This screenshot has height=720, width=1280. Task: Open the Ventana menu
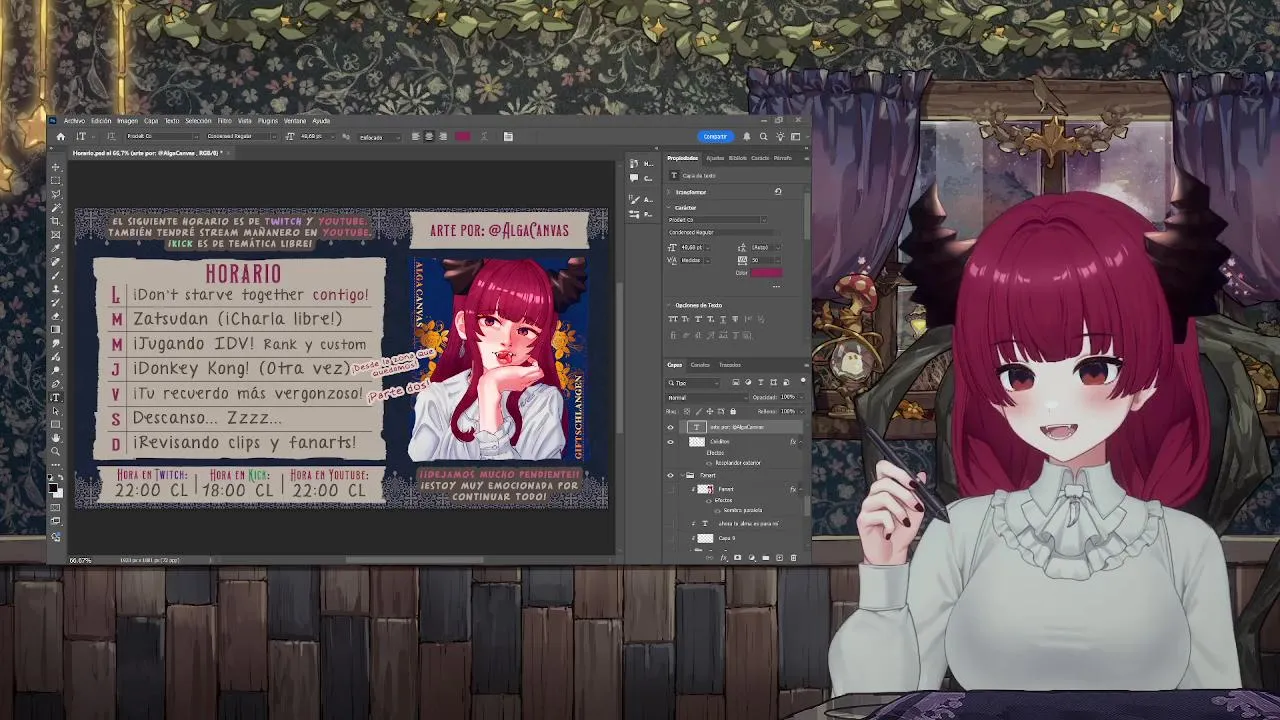pyautogui.click(x=295, y=121)
